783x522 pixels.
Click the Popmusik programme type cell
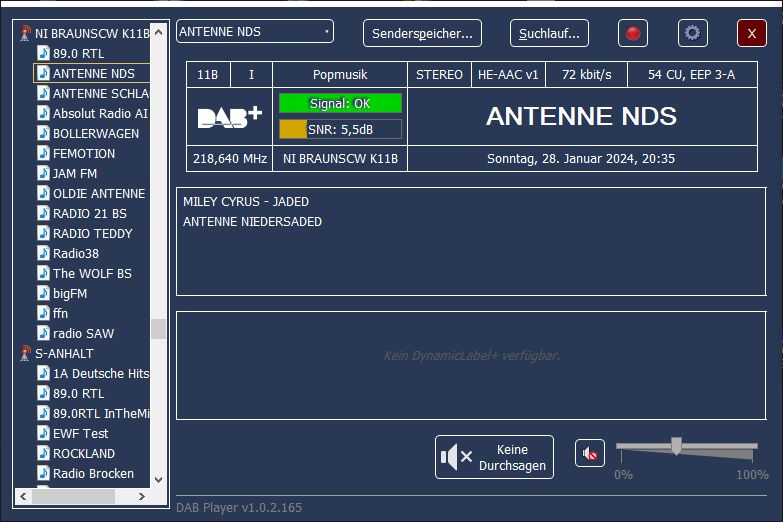coord(340,74)
